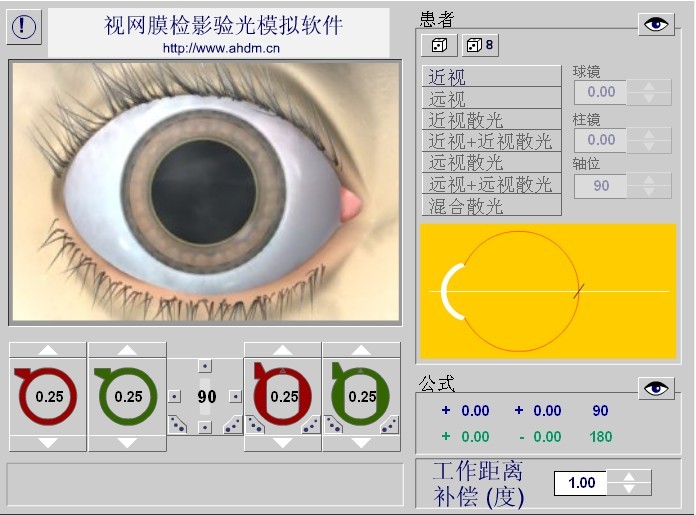
Task: Click down arrow below right green lens
Action: tap(361, 443)
